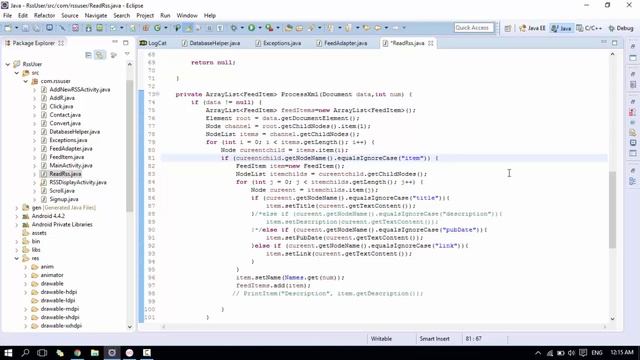Select FeedItem.java in Package Explorer
Viewport: 640px width, 360px height.
pos(67,157)
